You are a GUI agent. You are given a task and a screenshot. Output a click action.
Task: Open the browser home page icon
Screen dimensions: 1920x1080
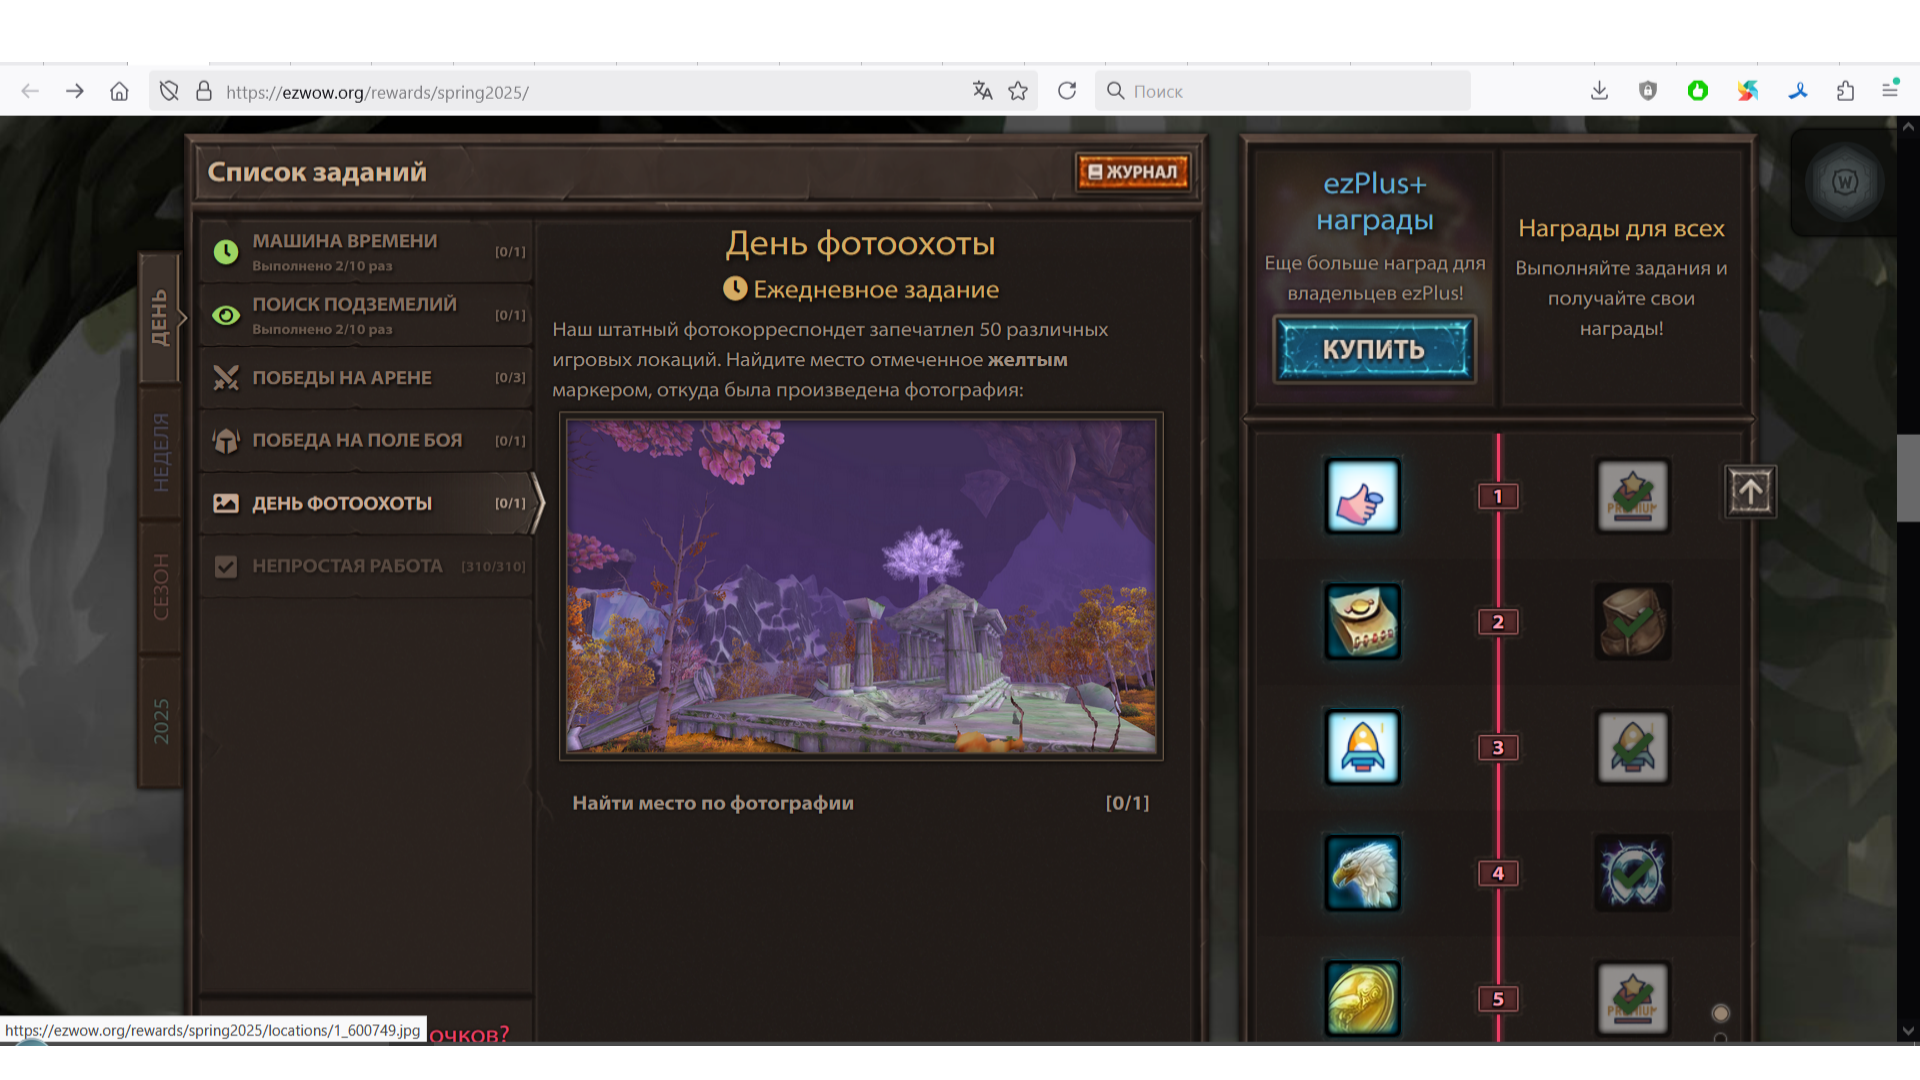click(x=119, y=91)
